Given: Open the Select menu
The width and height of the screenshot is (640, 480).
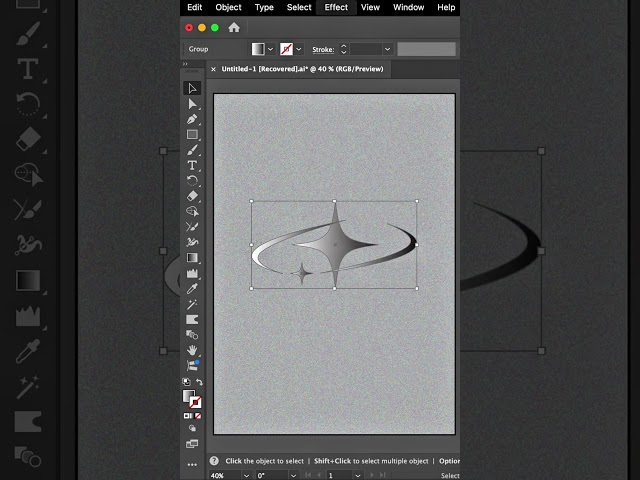Looking at the screenshot, I should point(299,7).
